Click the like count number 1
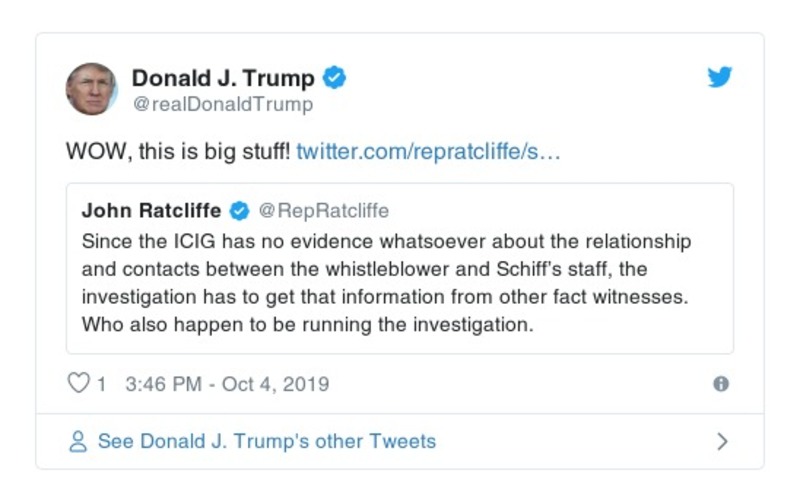This screenshot has width=800, height=502. coord(101,384)
